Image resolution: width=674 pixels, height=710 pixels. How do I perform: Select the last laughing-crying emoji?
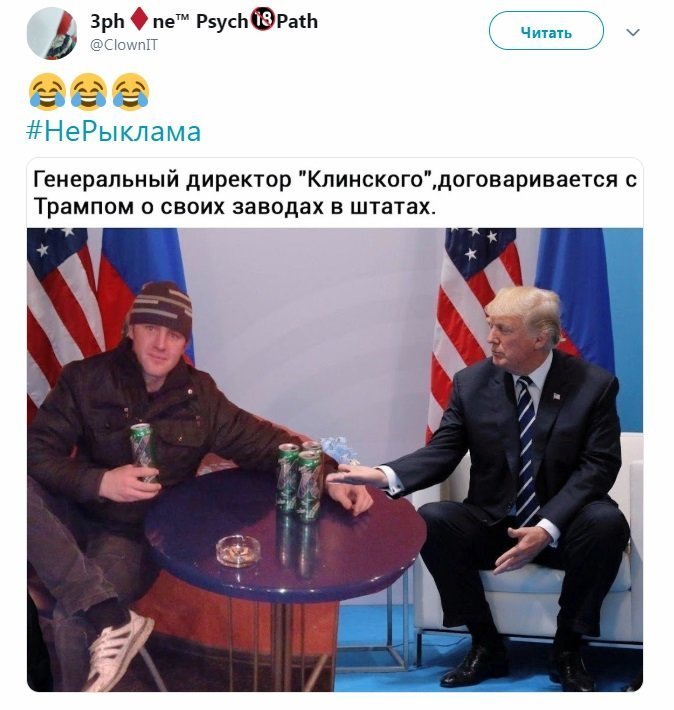[130, 92]
